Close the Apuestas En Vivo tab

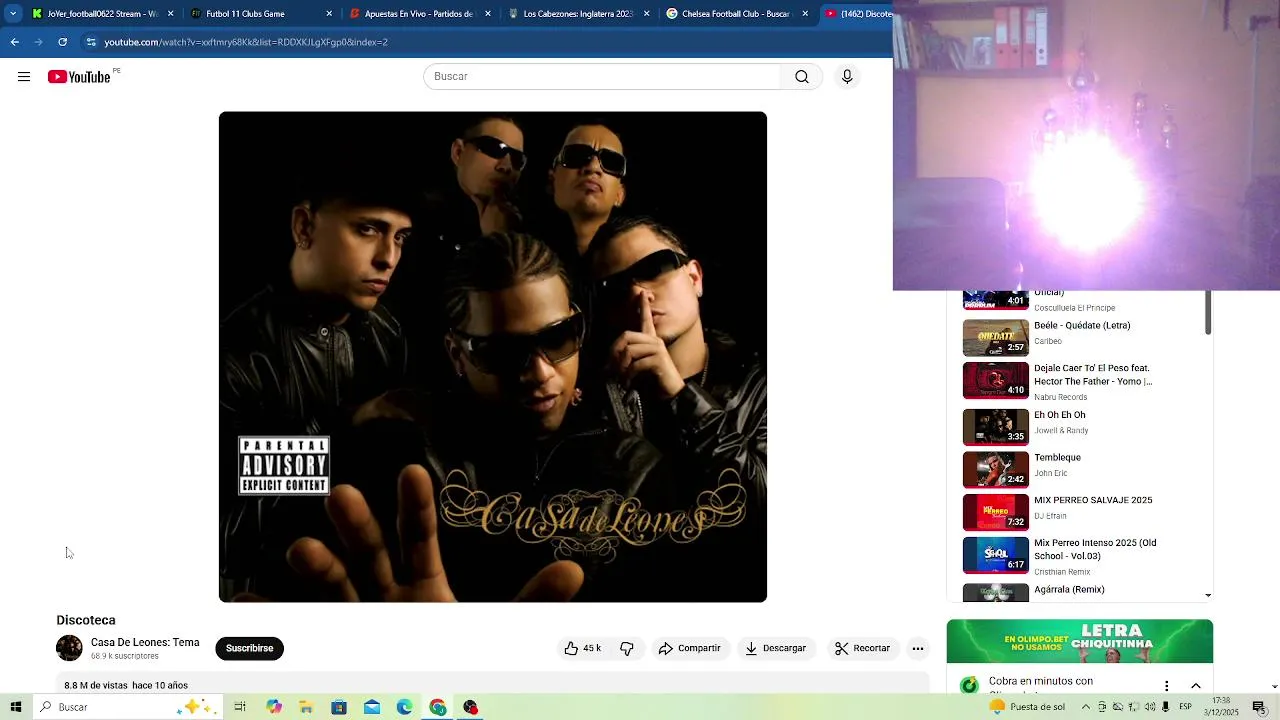[488, 14]
